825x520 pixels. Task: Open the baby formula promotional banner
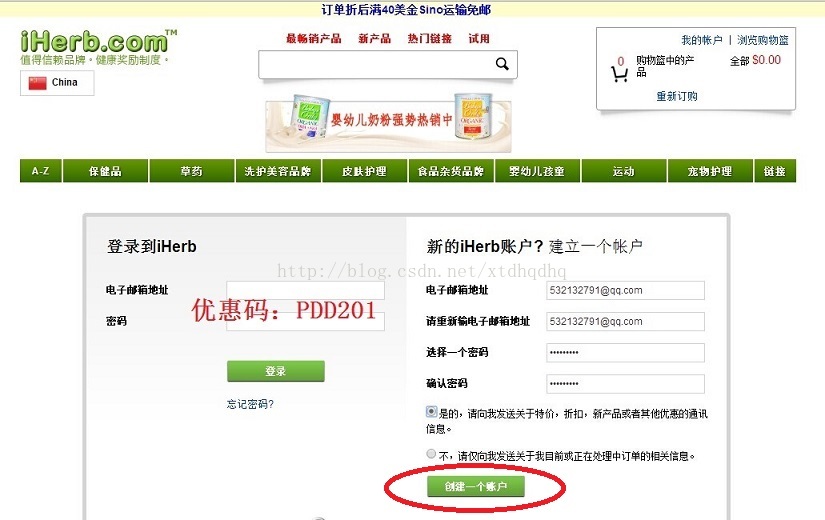pos(388,123)
